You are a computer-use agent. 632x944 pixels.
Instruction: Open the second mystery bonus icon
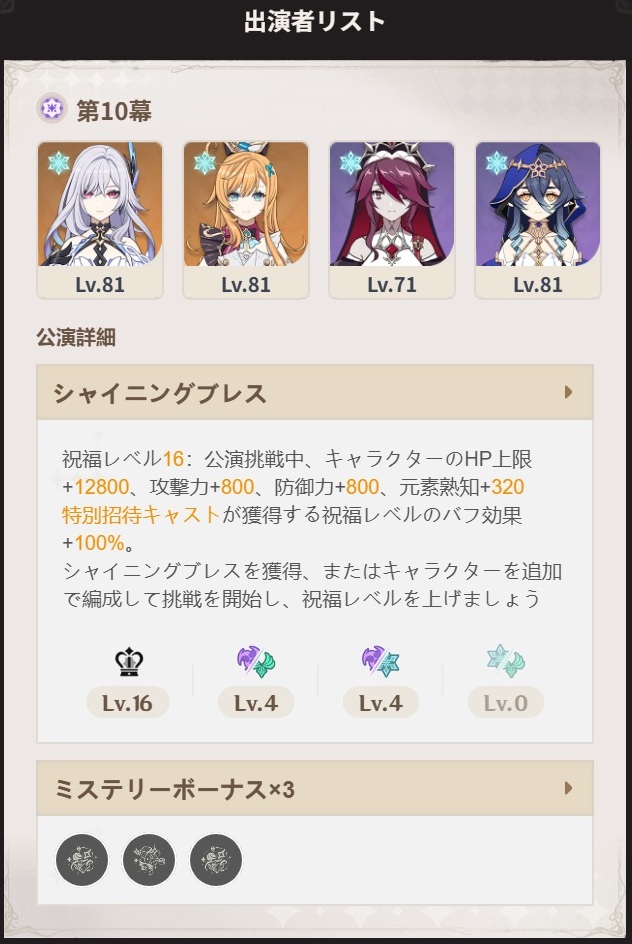point(149,860)
